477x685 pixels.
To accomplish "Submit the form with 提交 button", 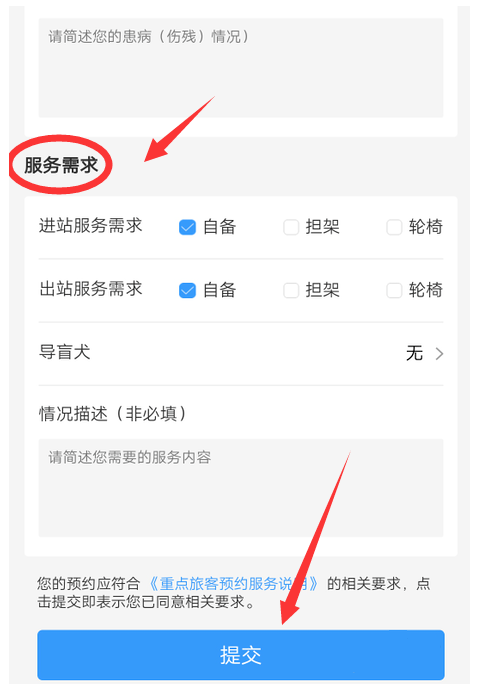I will tap(241, 654).
